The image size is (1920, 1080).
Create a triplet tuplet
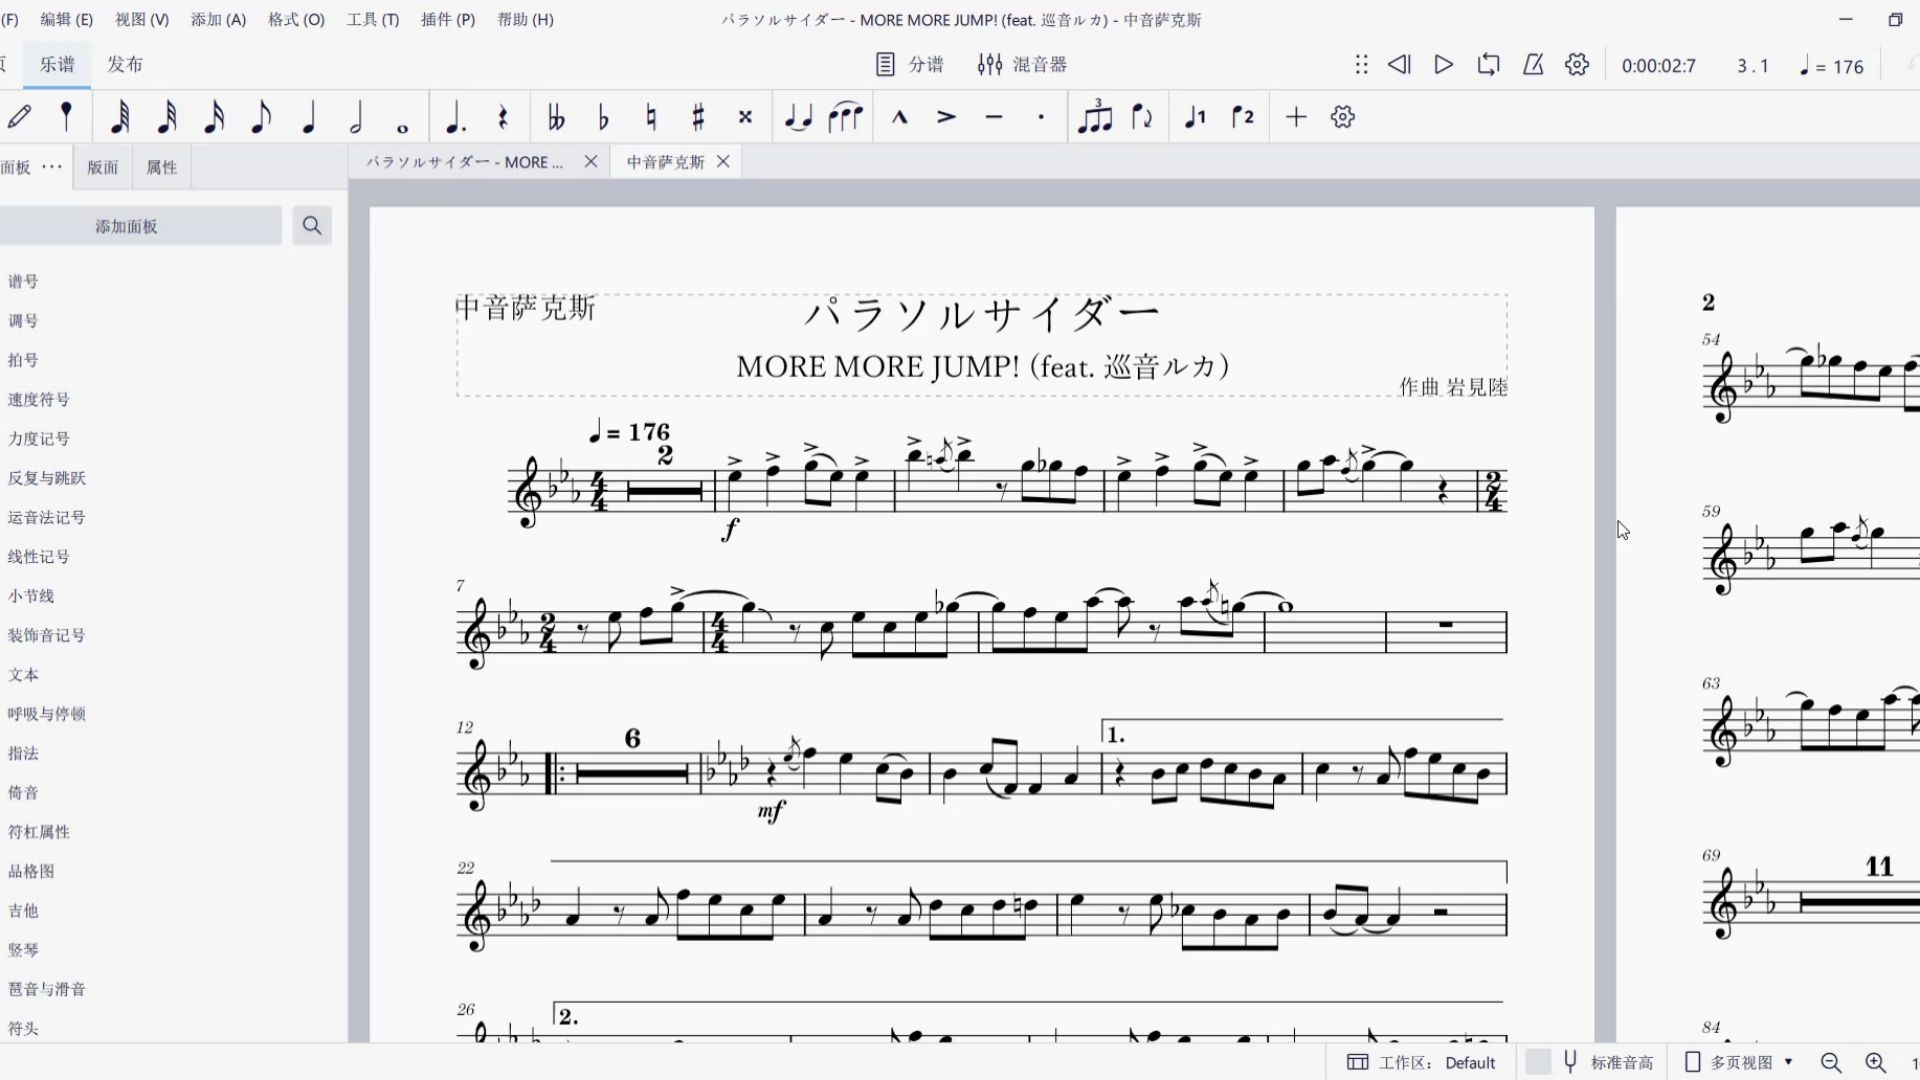tap(1095, 117)
